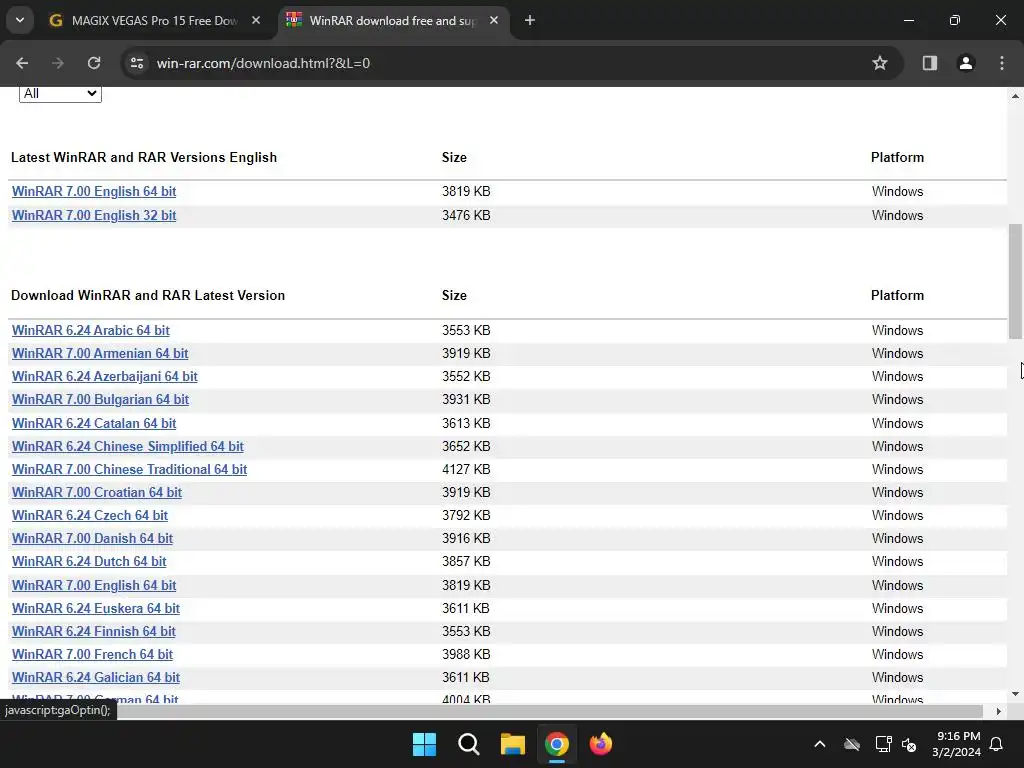Switch to MAGIX VEGAS Pro 15 tab
Viewport: 1024px width, 768px height.
pos(154,21)
